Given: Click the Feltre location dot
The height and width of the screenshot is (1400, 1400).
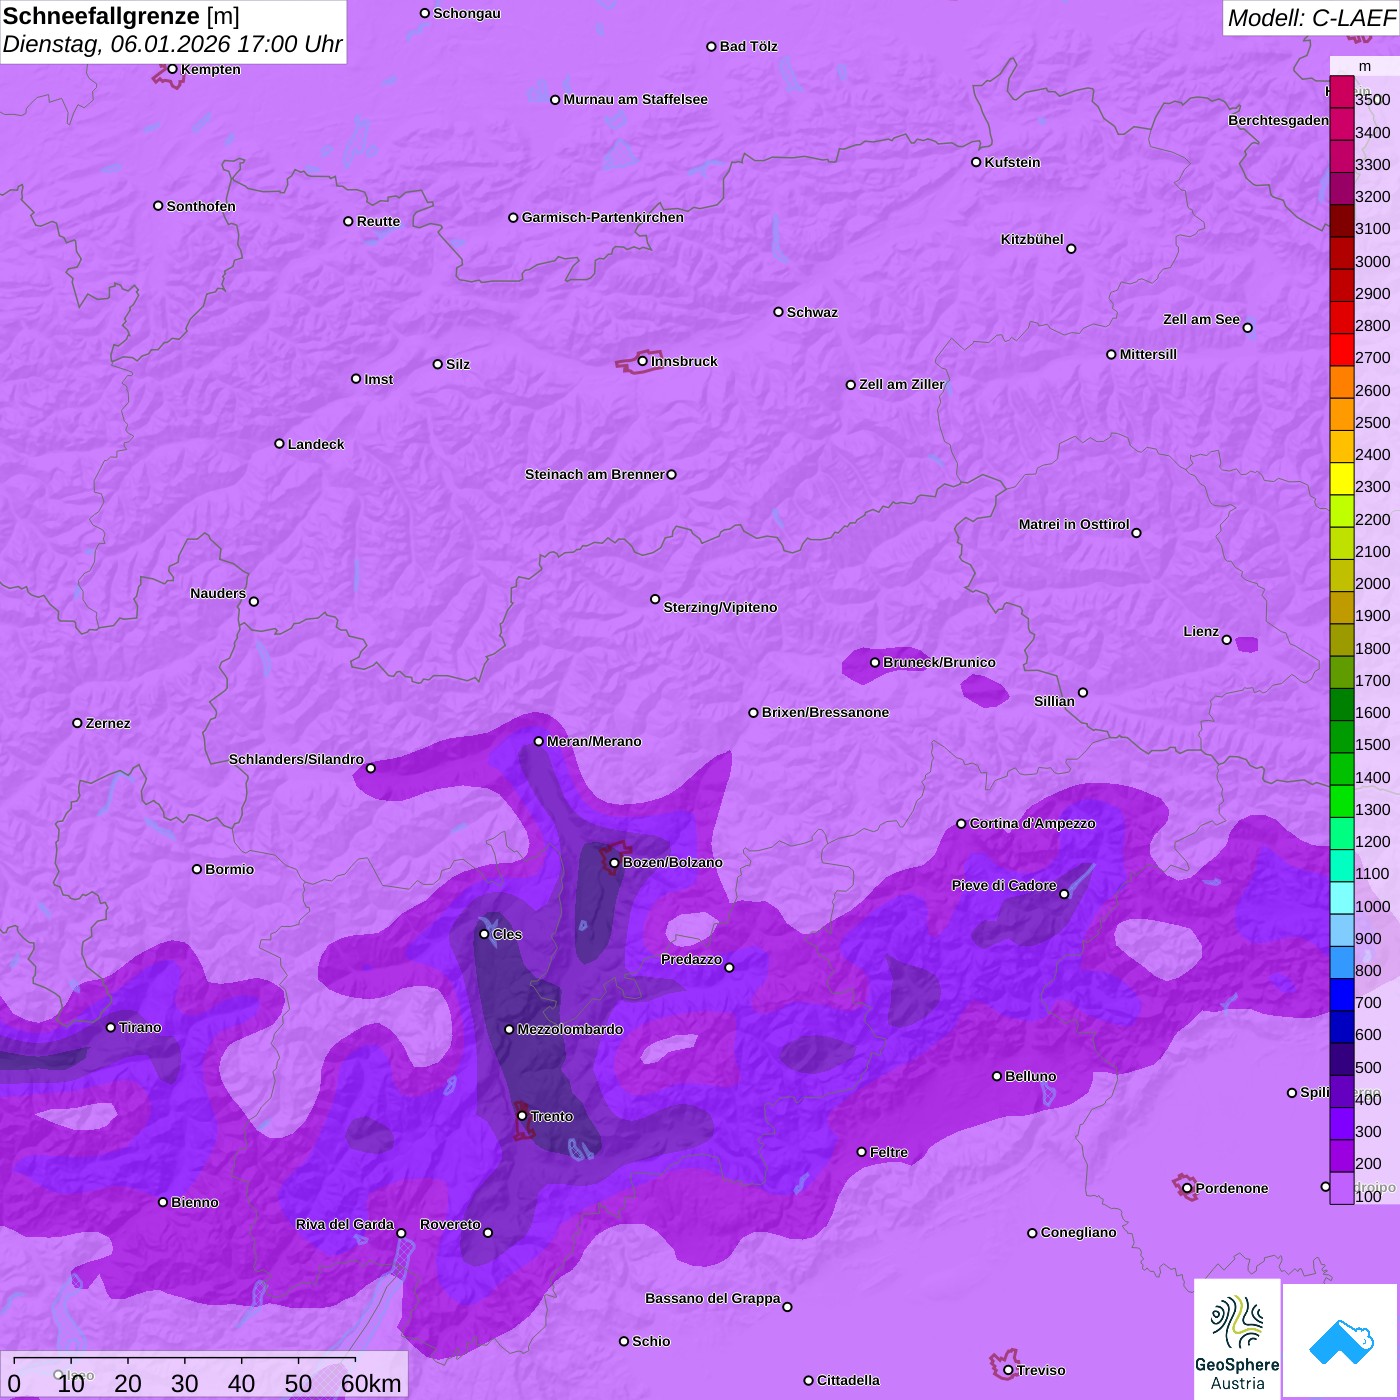Looking at the screenshot, I should [x=862, y=1152].
